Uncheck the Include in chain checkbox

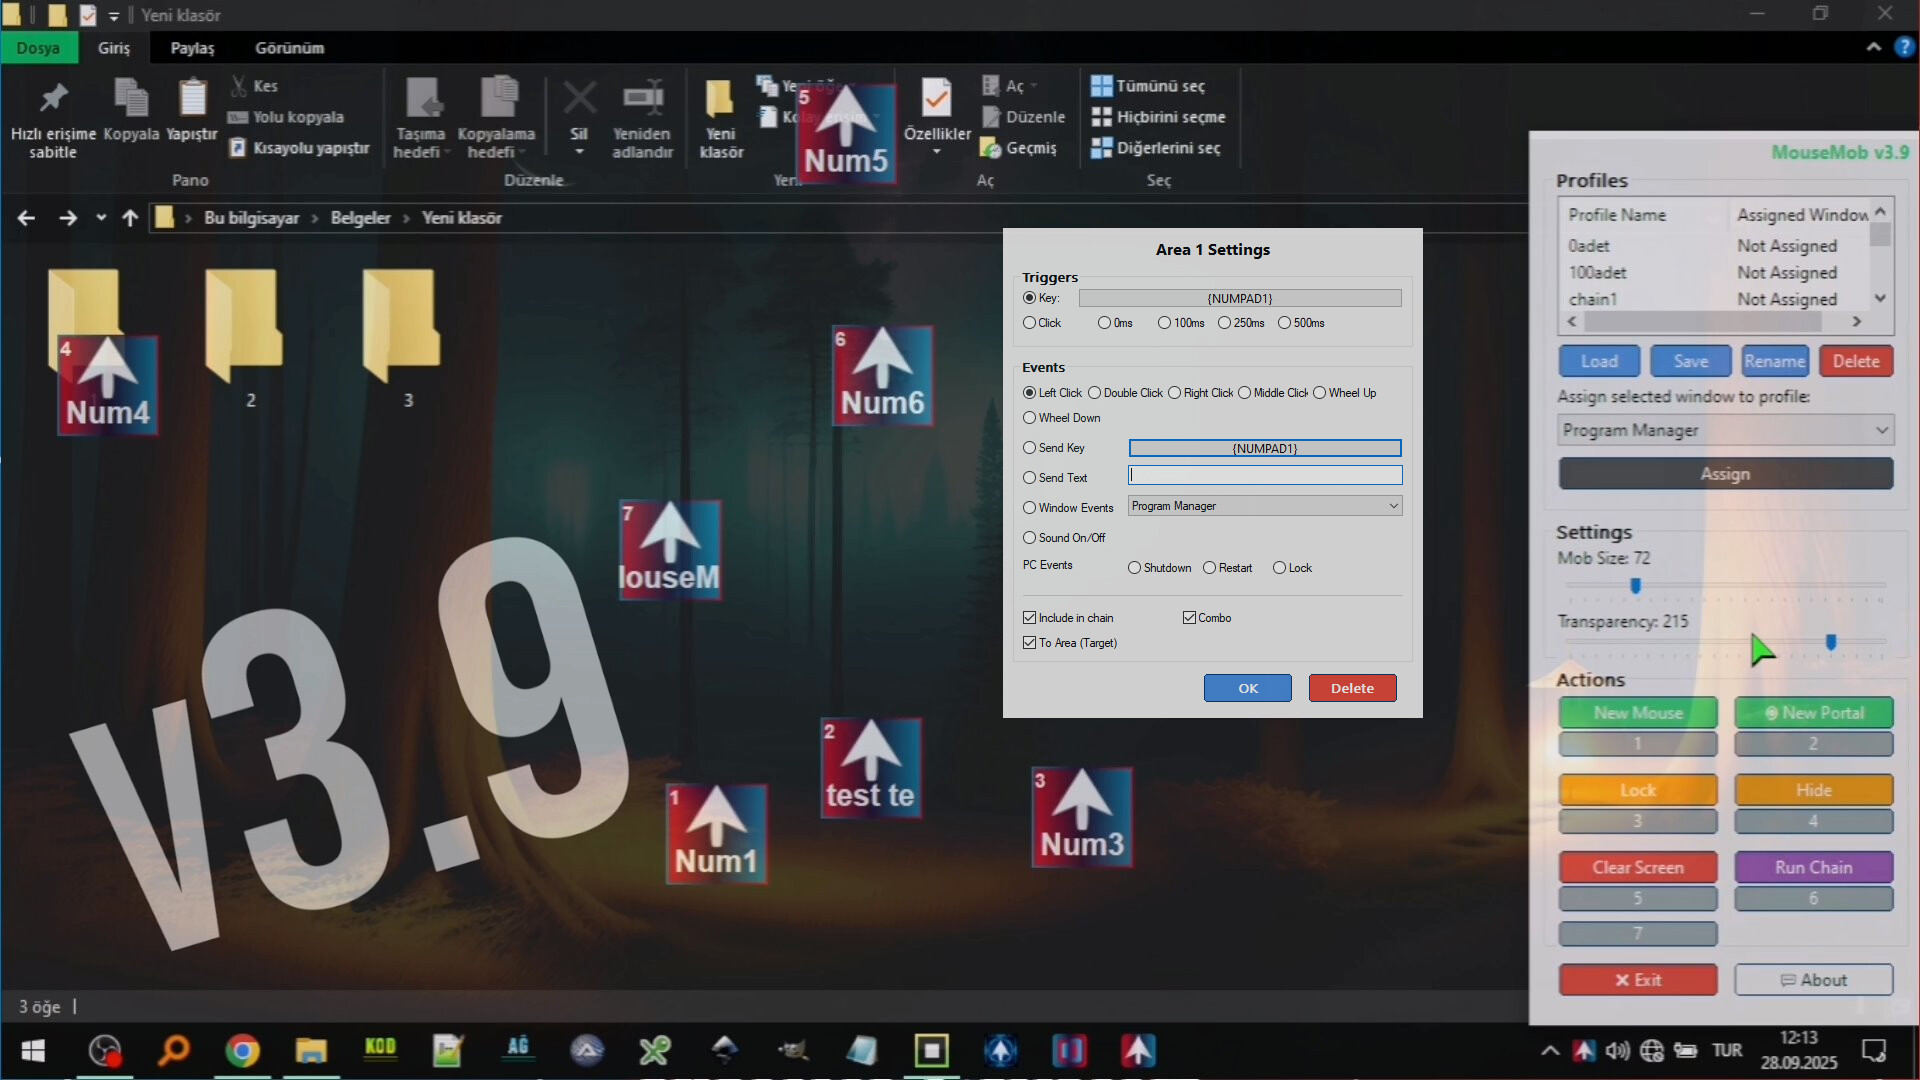point(1029,618)
